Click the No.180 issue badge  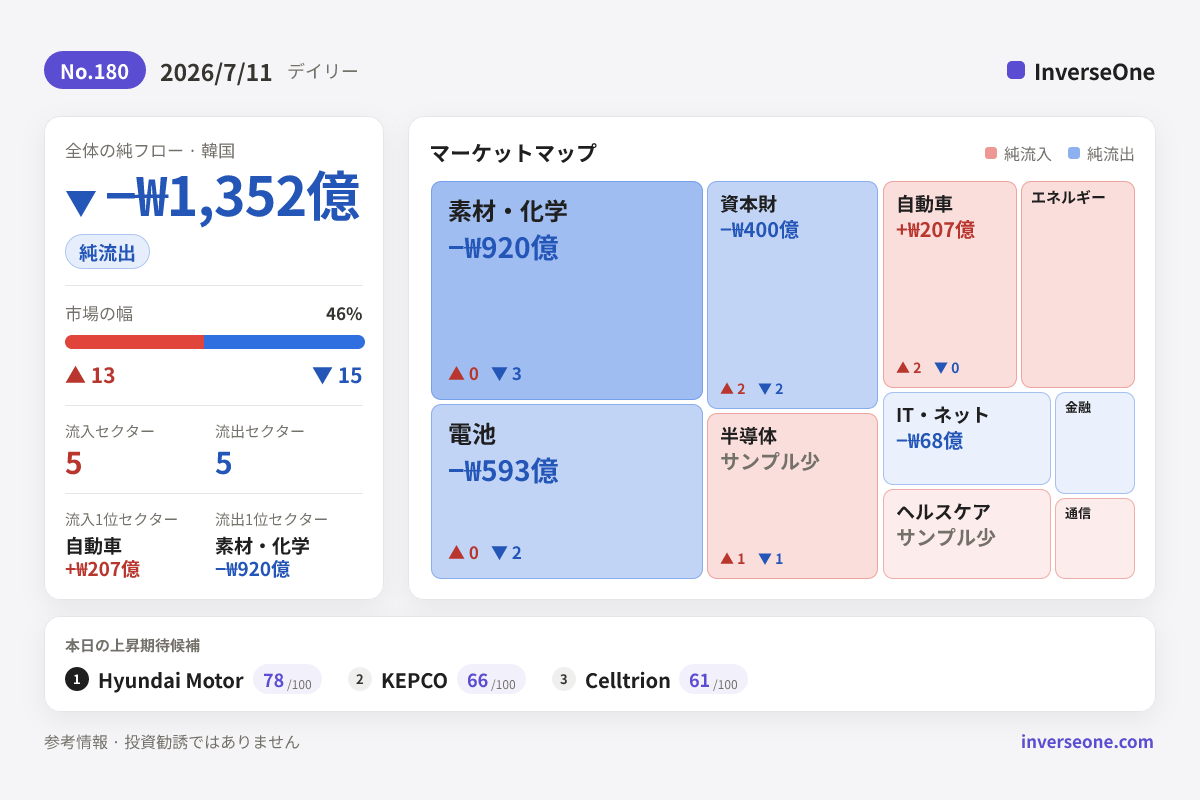pos(95,70)
